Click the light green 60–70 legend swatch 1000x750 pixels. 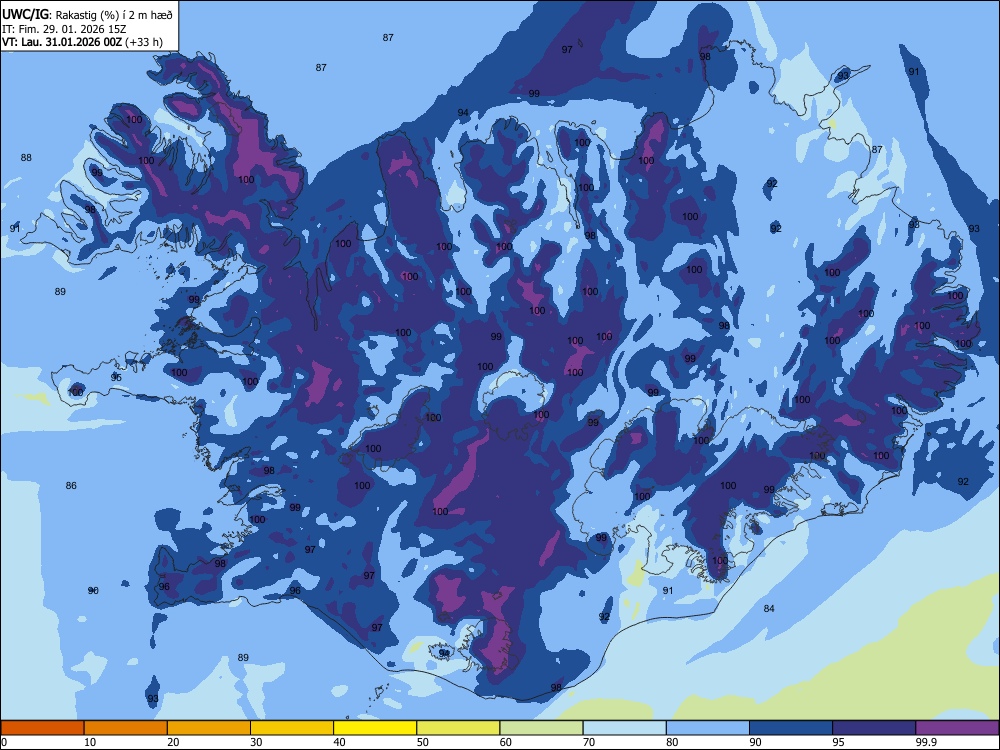541,728
